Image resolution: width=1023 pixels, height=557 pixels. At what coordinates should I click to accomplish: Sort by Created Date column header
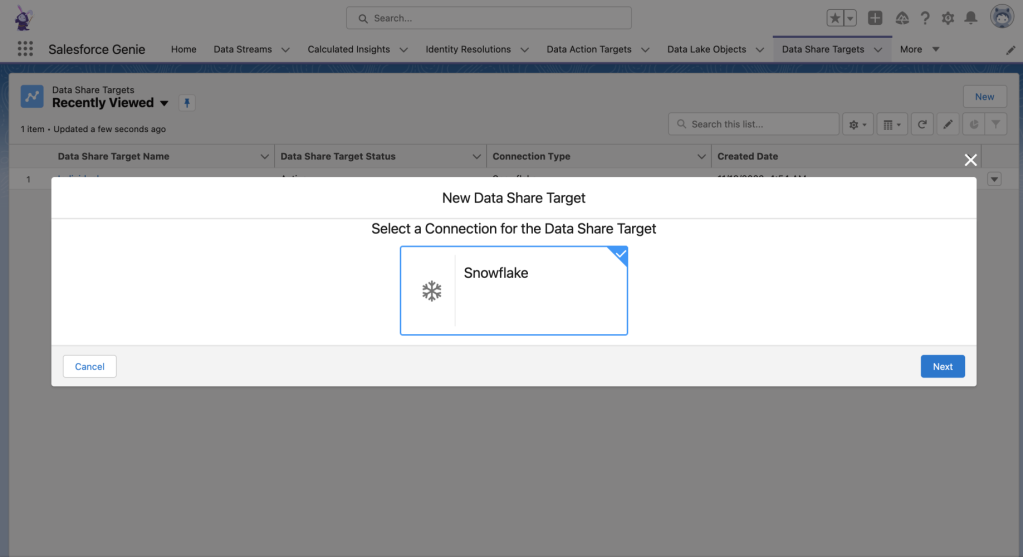click(748, 157)
